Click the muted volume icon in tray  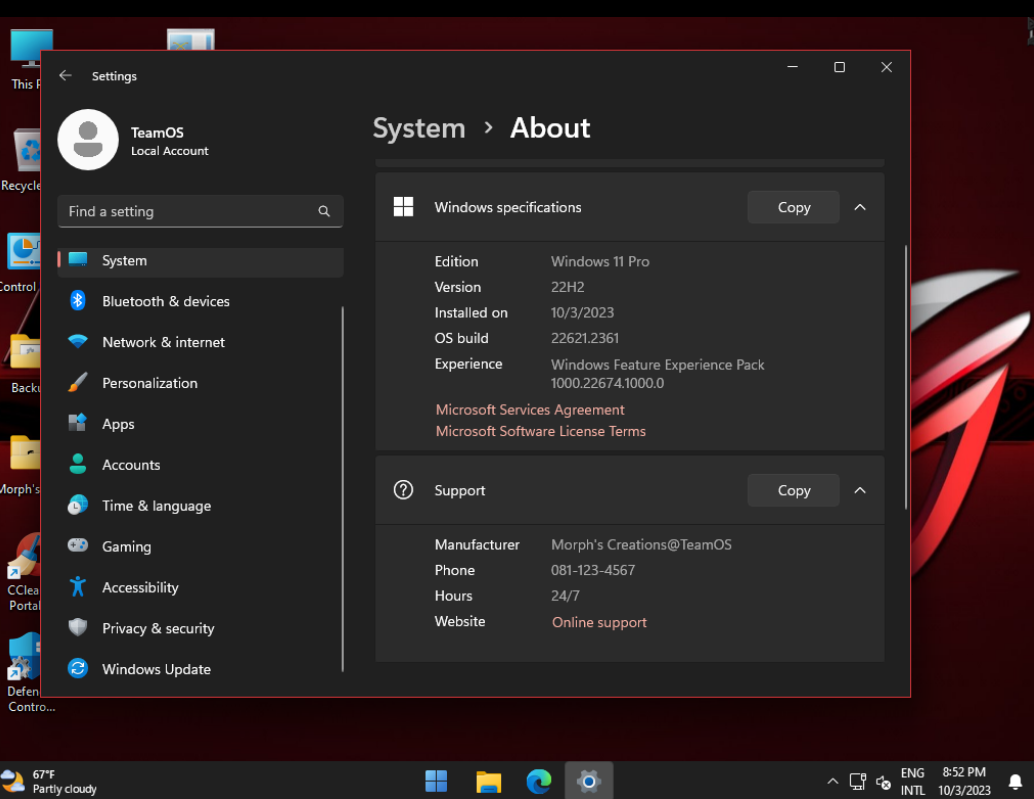[884, 783]
